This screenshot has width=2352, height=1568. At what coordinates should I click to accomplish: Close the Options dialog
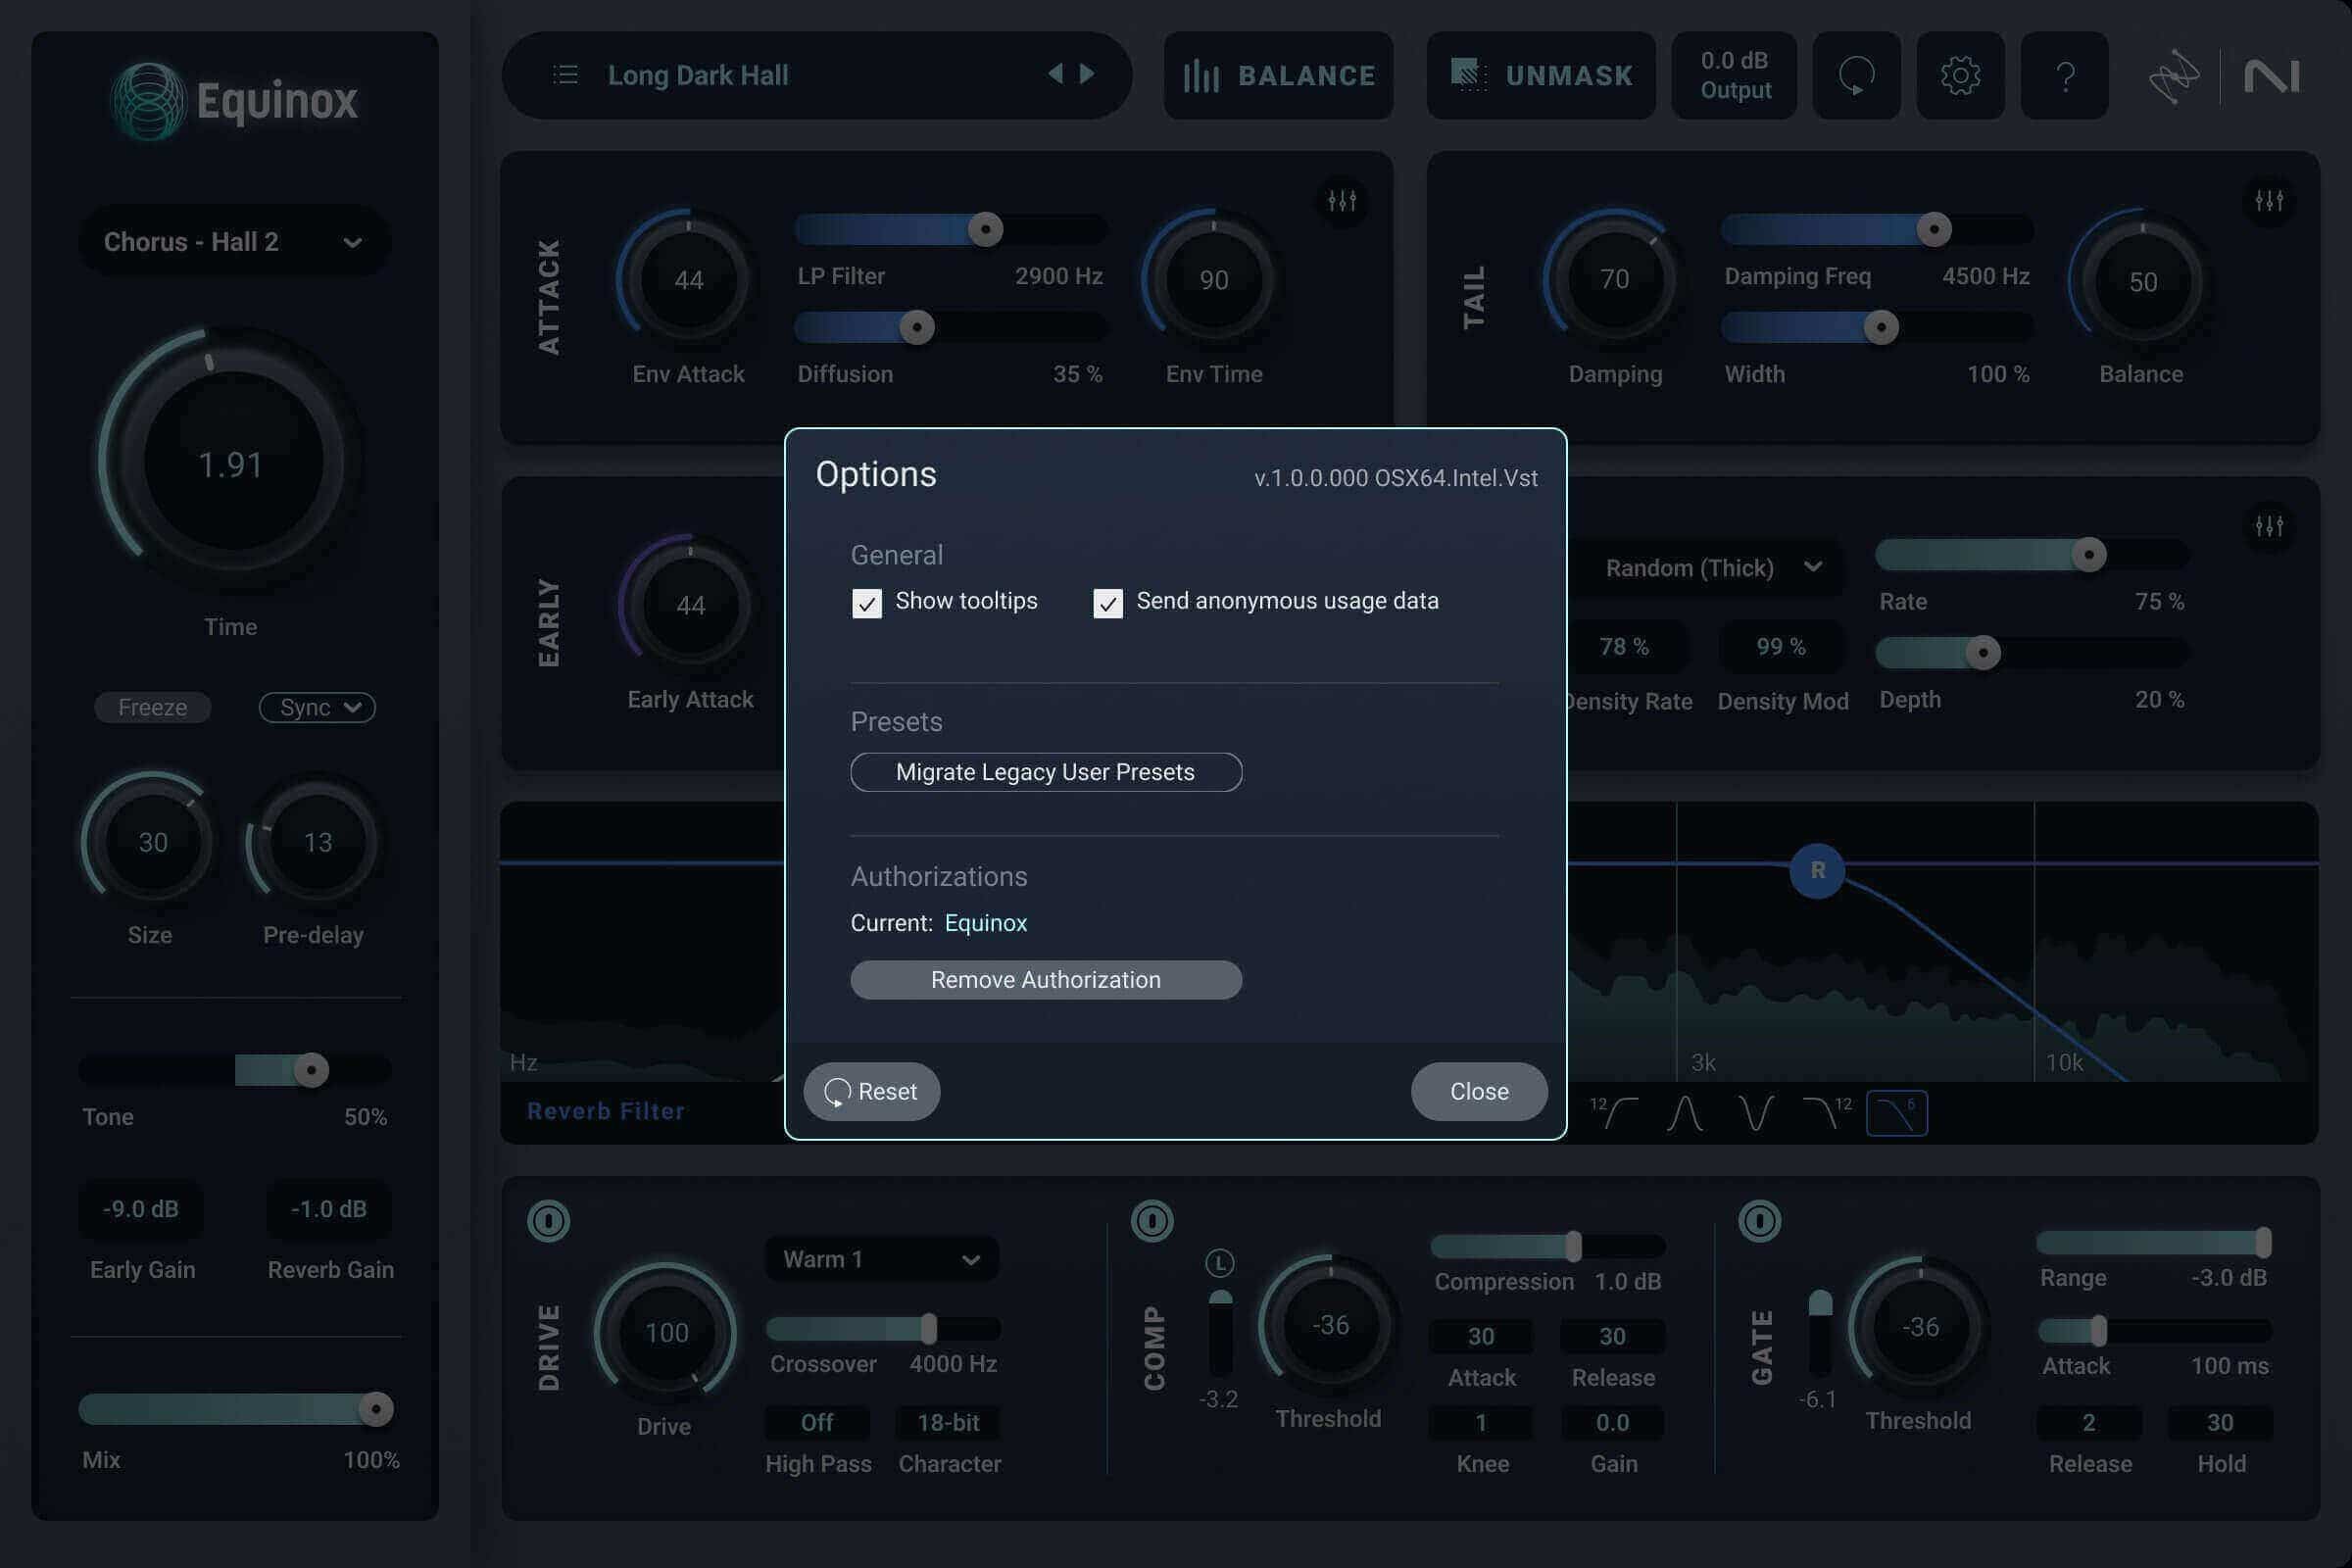[1479, 1091]
